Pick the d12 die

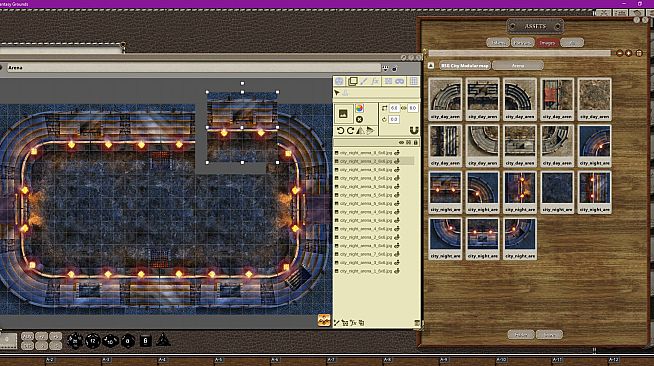coord(93,341)
